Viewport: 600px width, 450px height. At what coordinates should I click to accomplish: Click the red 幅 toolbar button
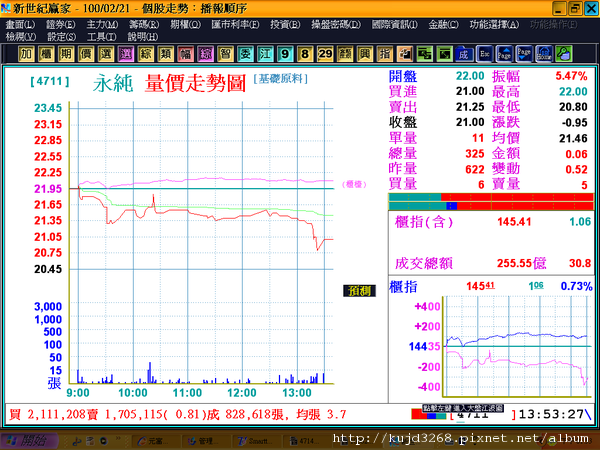[186, 54]
